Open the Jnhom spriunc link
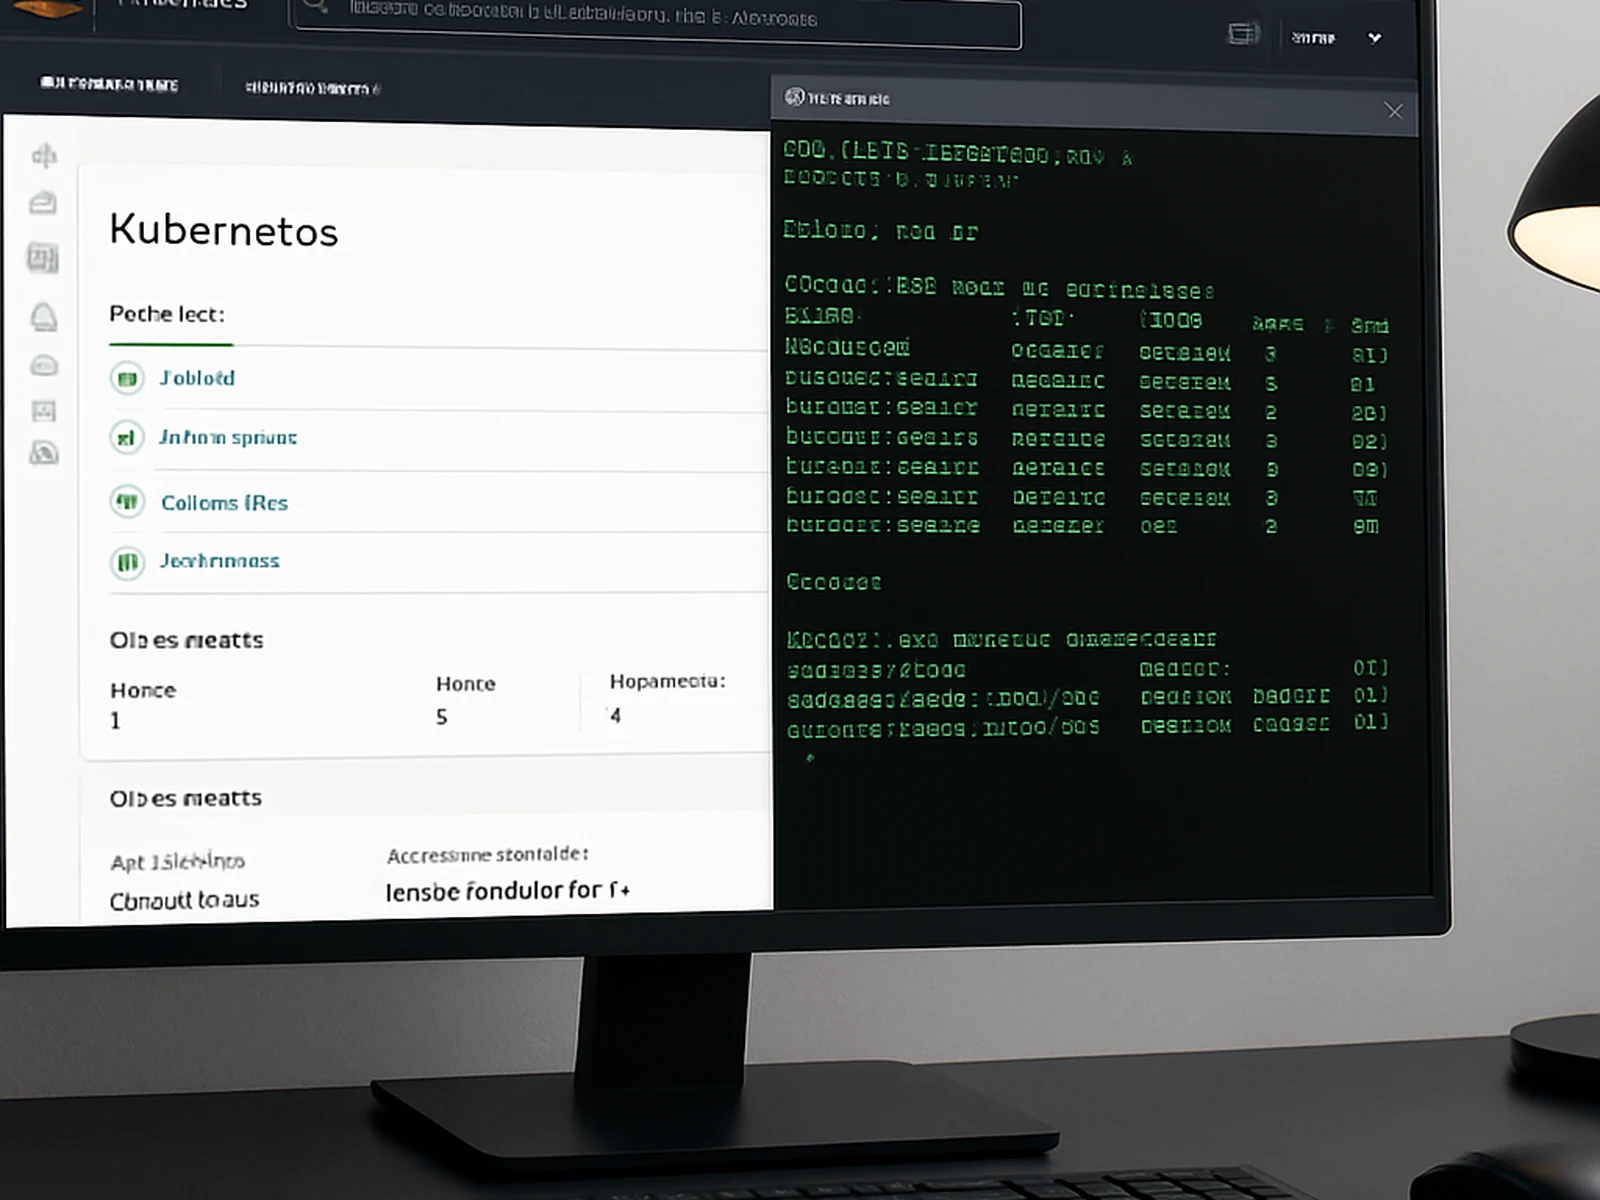This screenshot has width=1600, height=1200. [228, 437]
